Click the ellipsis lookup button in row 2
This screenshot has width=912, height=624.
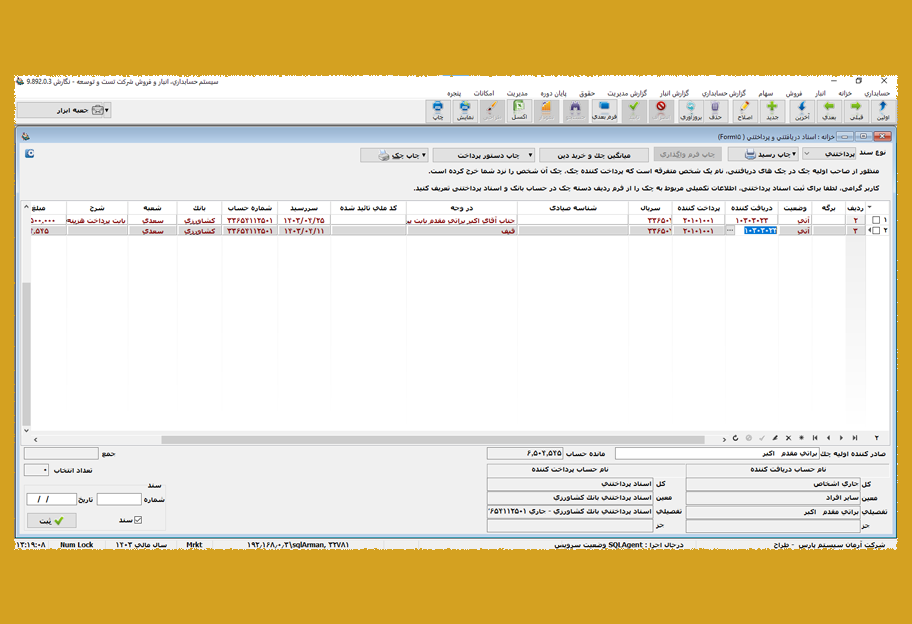click(x=730, y=231)
